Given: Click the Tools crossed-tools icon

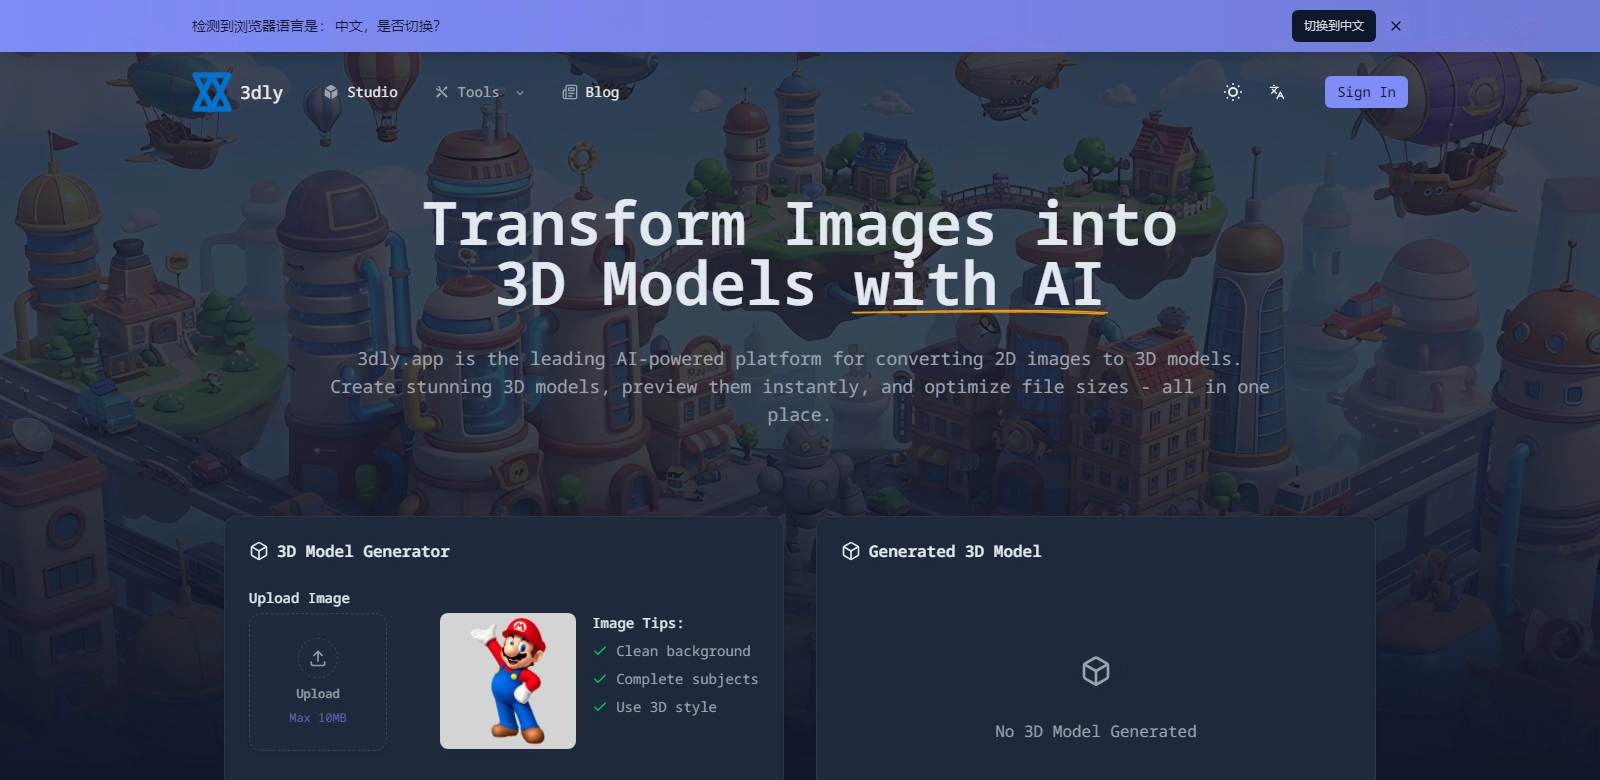Looking at the screenshot, I should tap(441, 92).
